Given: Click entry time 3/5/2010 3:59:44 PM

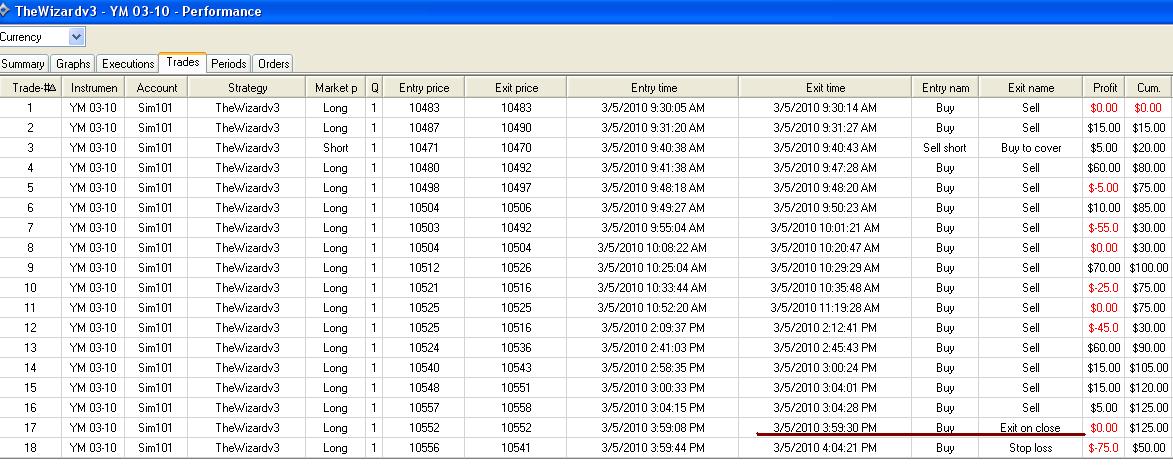Looking at the screenshot, I should click(x=653, y=448).
